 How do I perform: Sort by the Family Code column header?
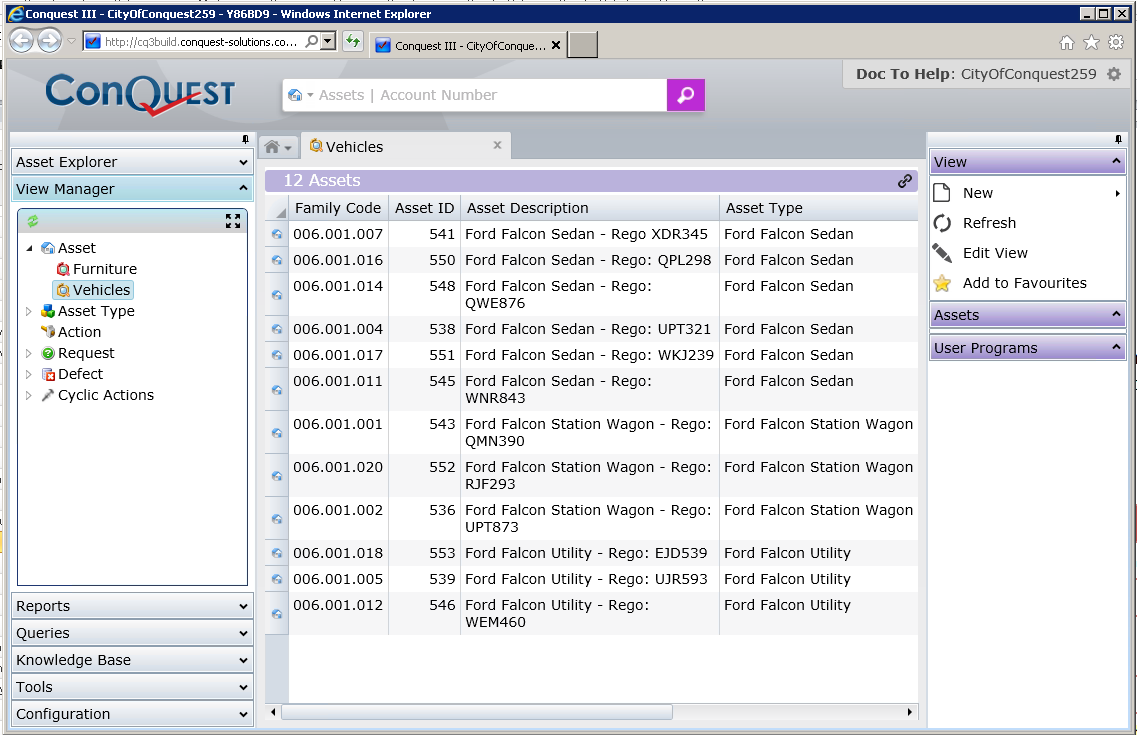pos(338,208)
